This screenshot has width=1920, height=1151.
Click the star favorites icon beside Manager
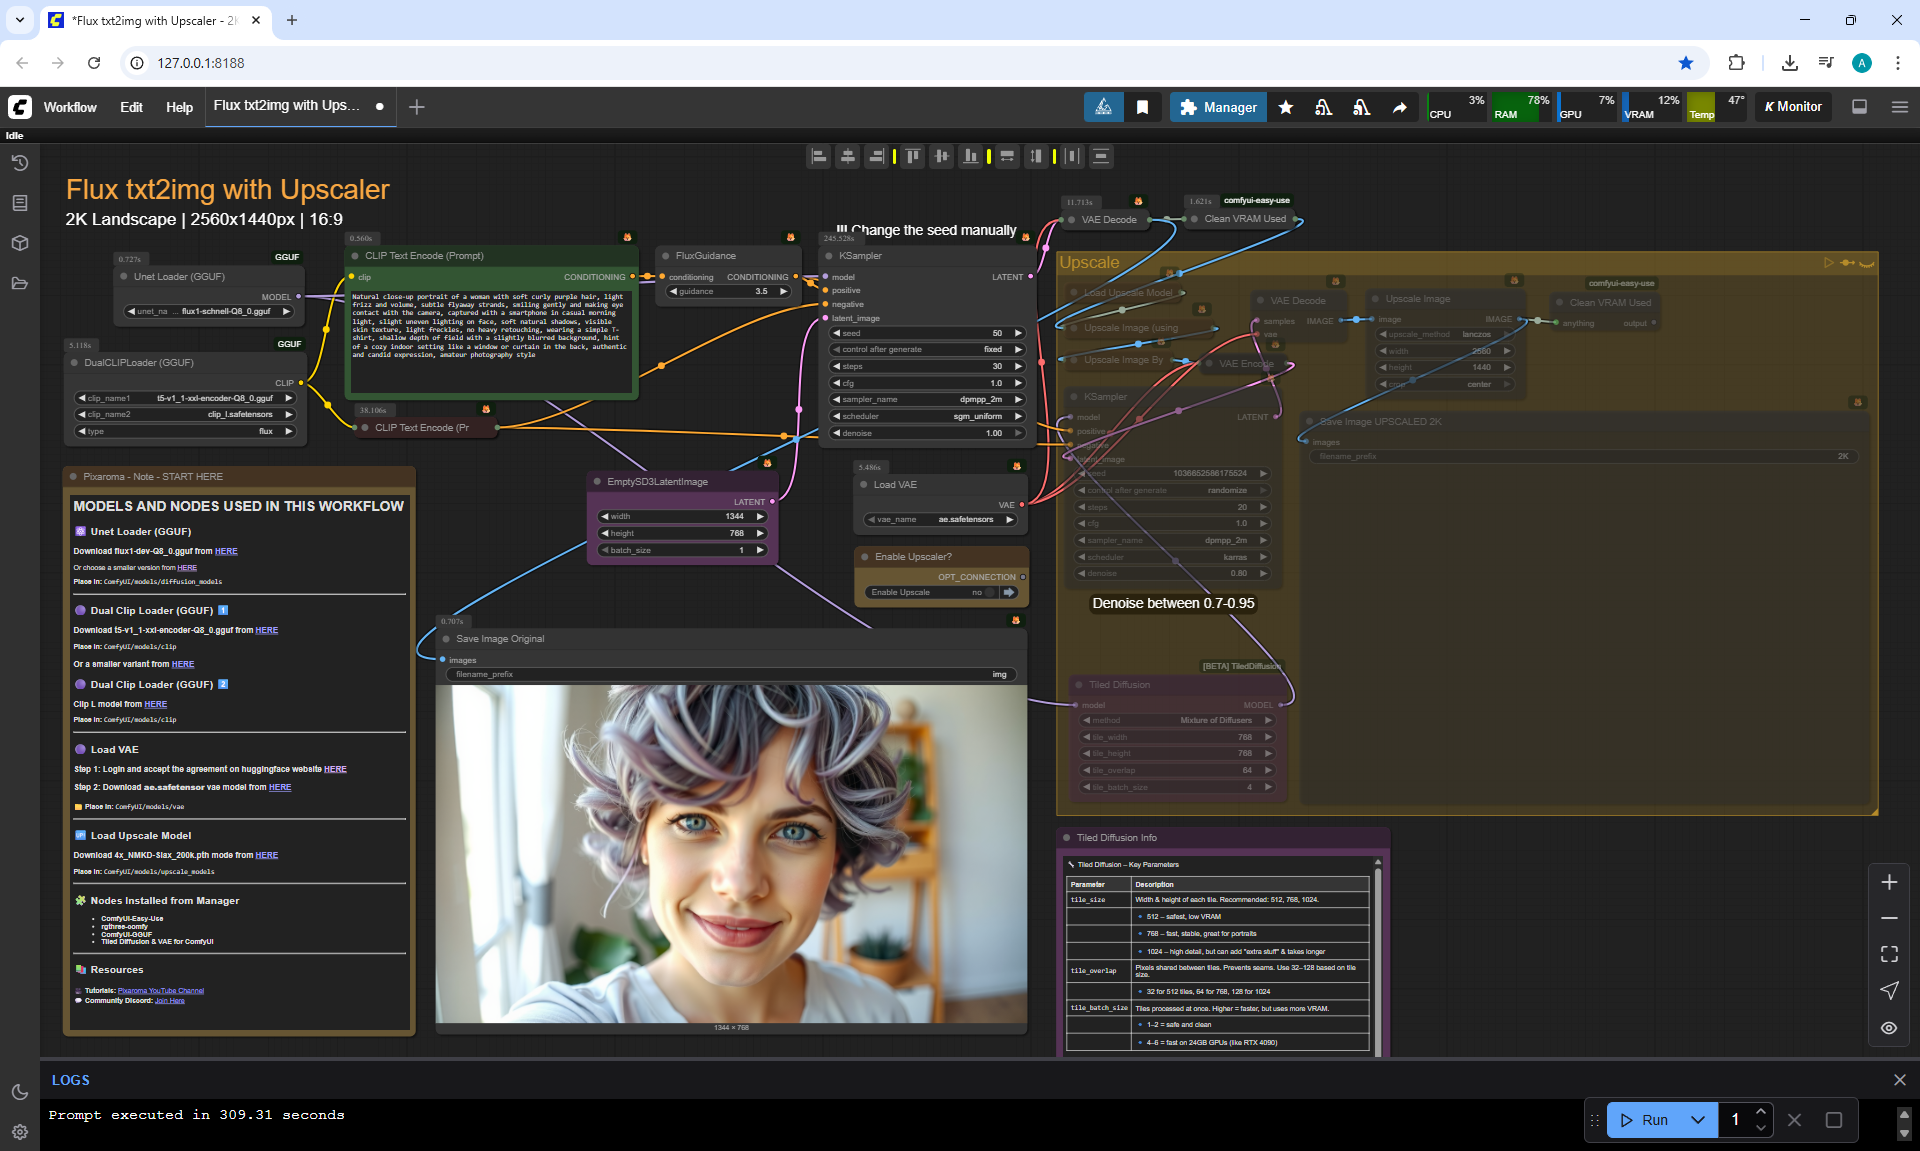(x=1286, y=107)
